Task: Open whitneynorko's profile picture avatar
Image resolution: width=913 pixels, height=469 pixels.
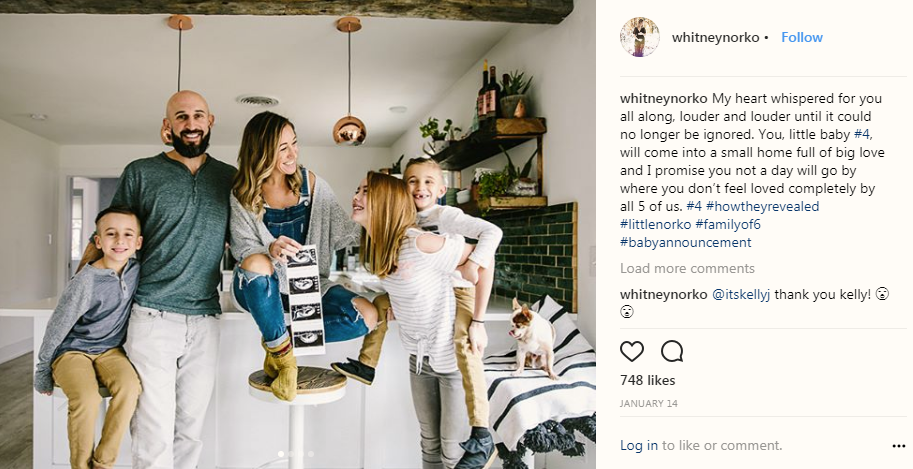Action: tap(639, 37)
